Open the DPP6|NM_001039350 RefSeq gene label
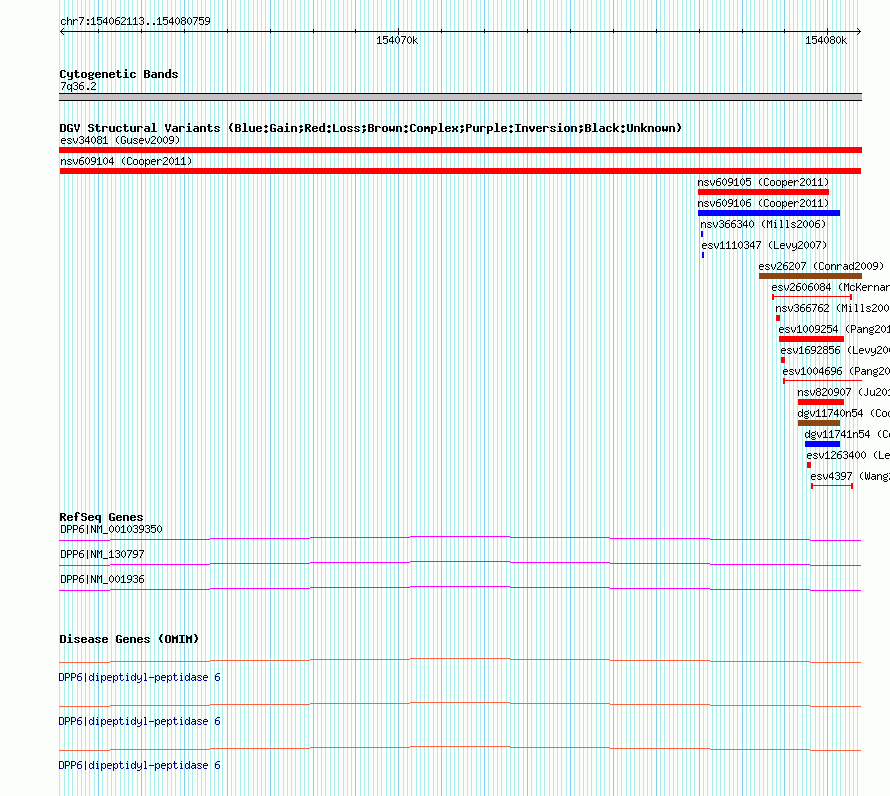The image size is (890, 796). point(111,529)
